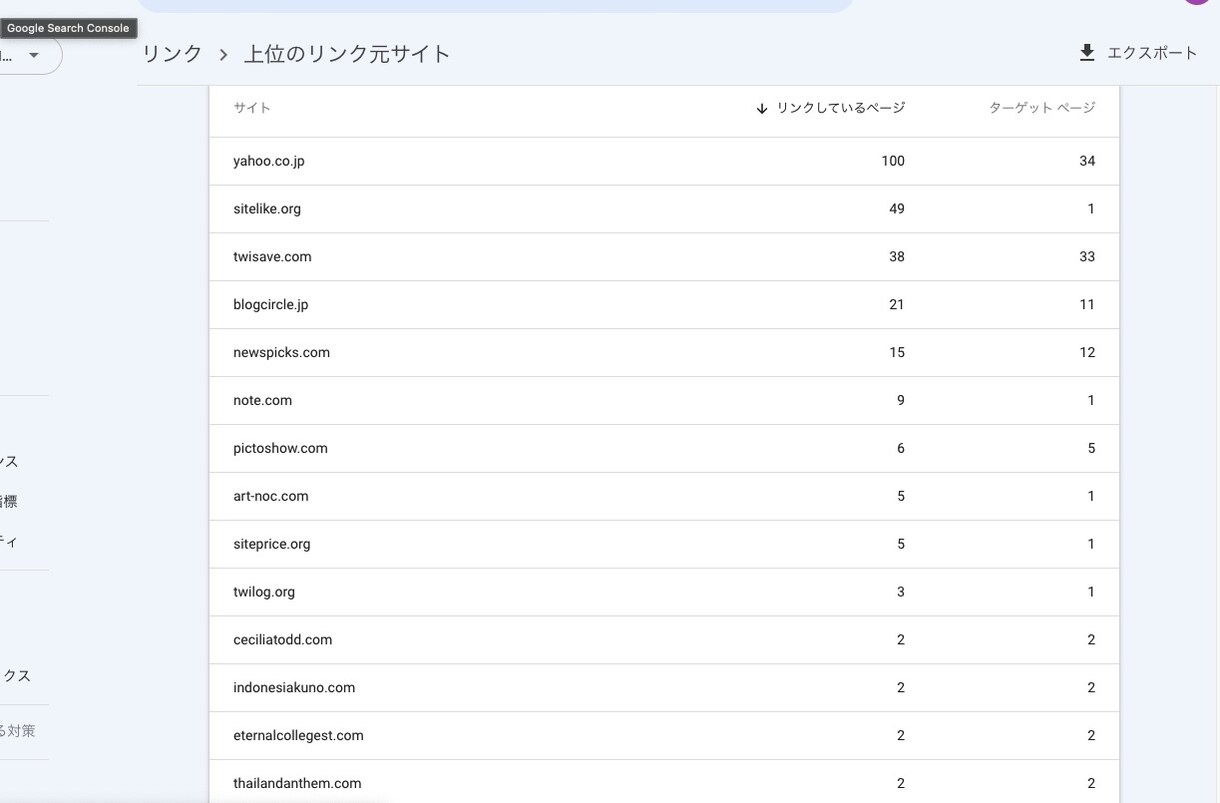Click the リンクしているページ column header
This screenshot has width=1220, height=803.
pos(840,108)
